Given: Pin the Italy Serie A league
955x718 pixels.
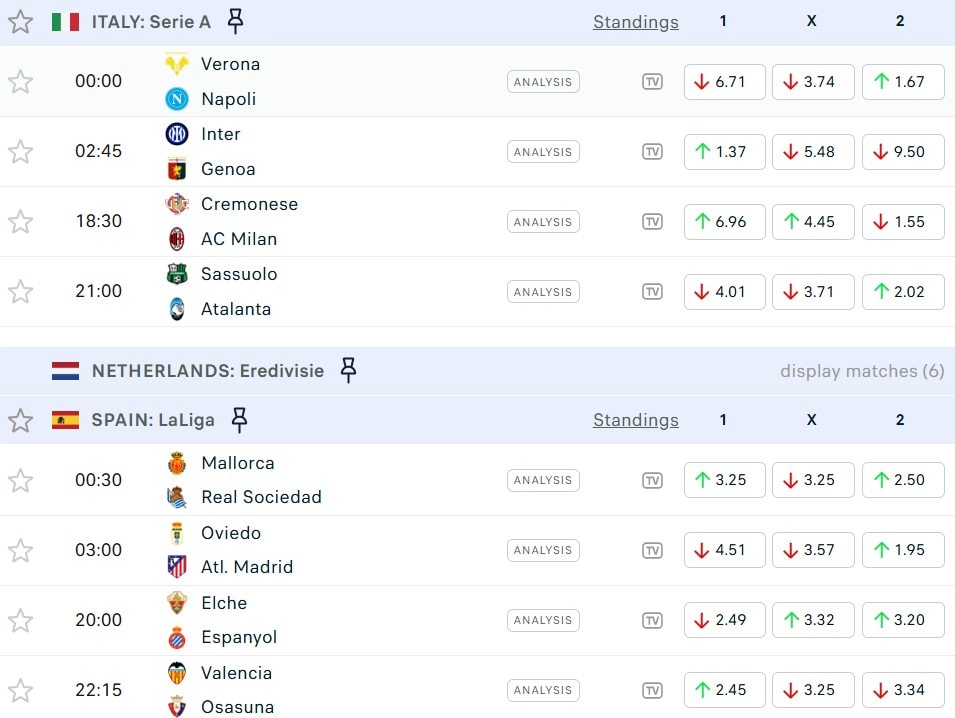Looking at the screenshot, I should (235, 21).
